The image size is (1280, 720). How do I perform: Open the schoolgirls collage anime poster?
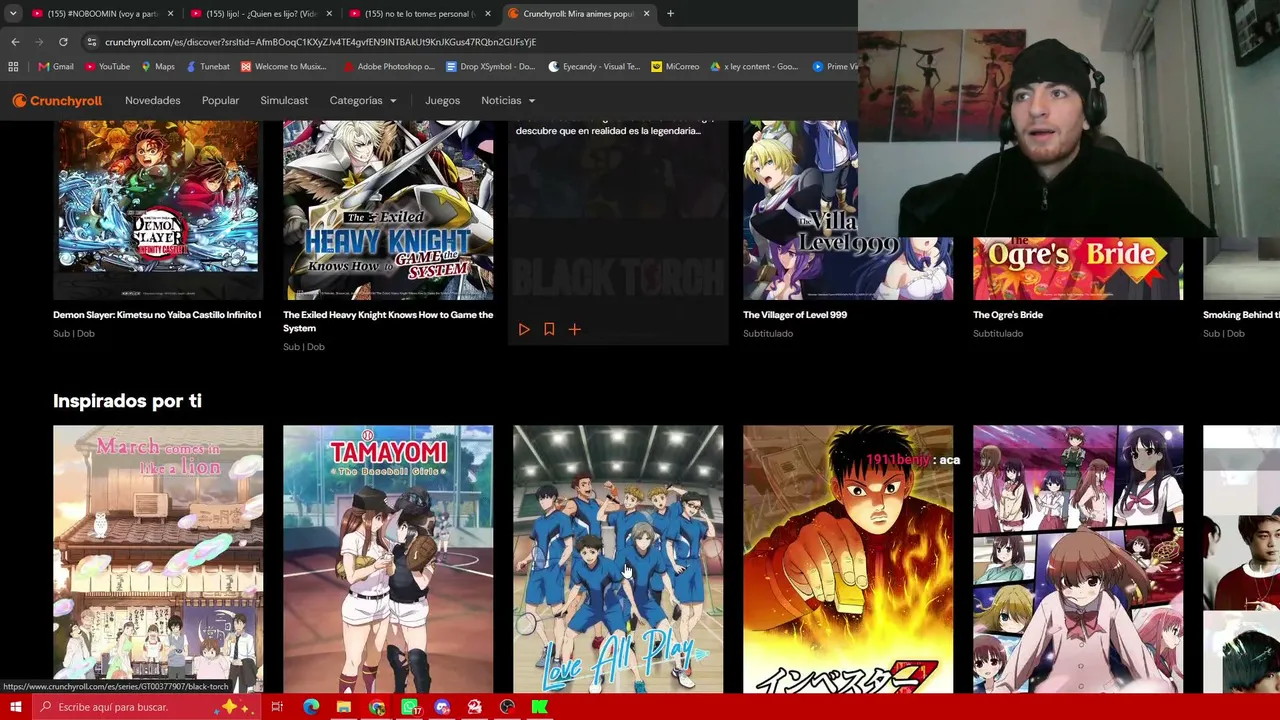coord(1078,559)
